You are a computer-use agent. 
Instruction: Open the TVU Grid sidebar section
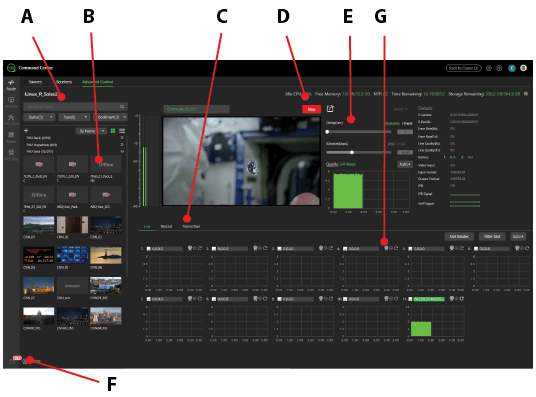pyautogui.click(x=11, y=120)
